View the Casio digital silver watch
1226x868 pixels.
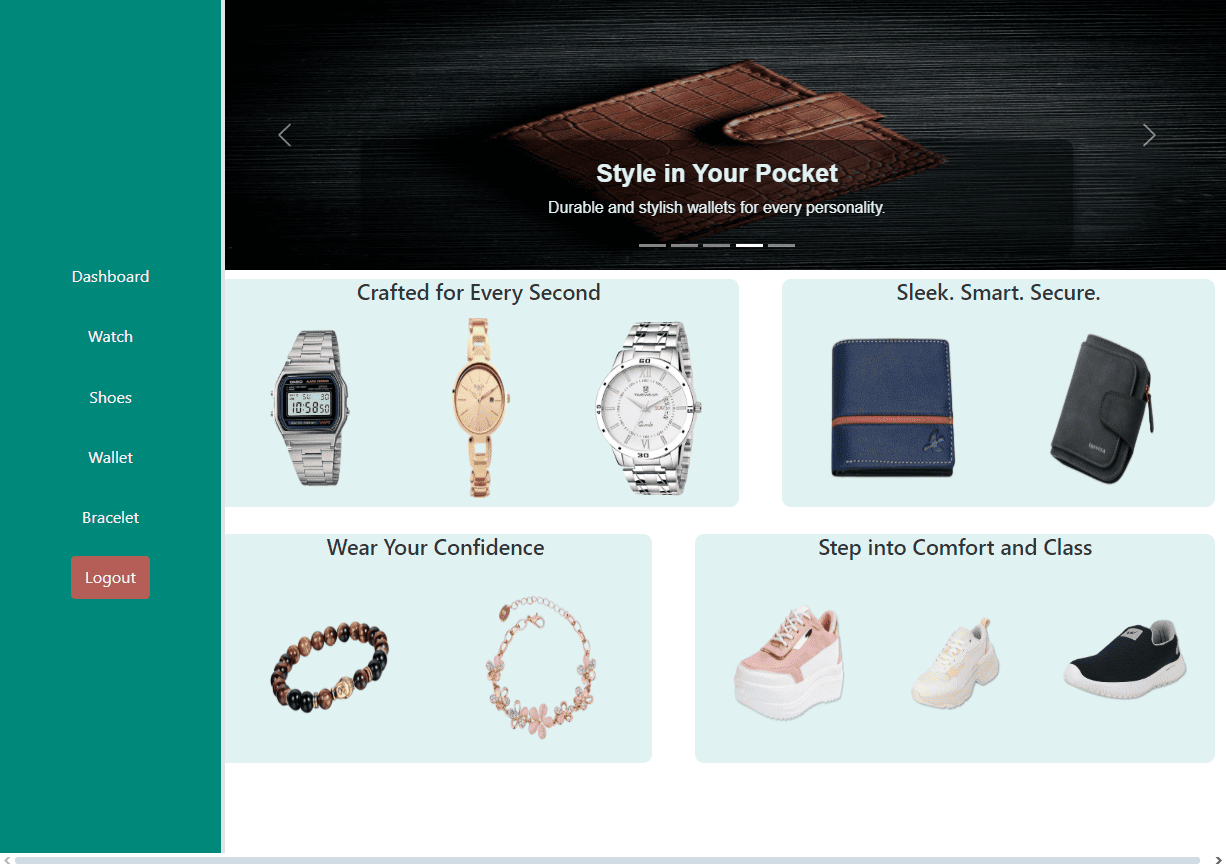tap(308, 407)
